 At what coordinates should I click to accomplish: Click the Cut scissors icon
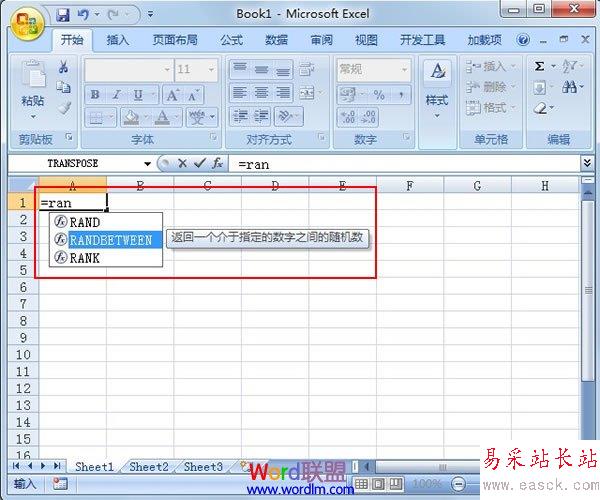(64, 67)
